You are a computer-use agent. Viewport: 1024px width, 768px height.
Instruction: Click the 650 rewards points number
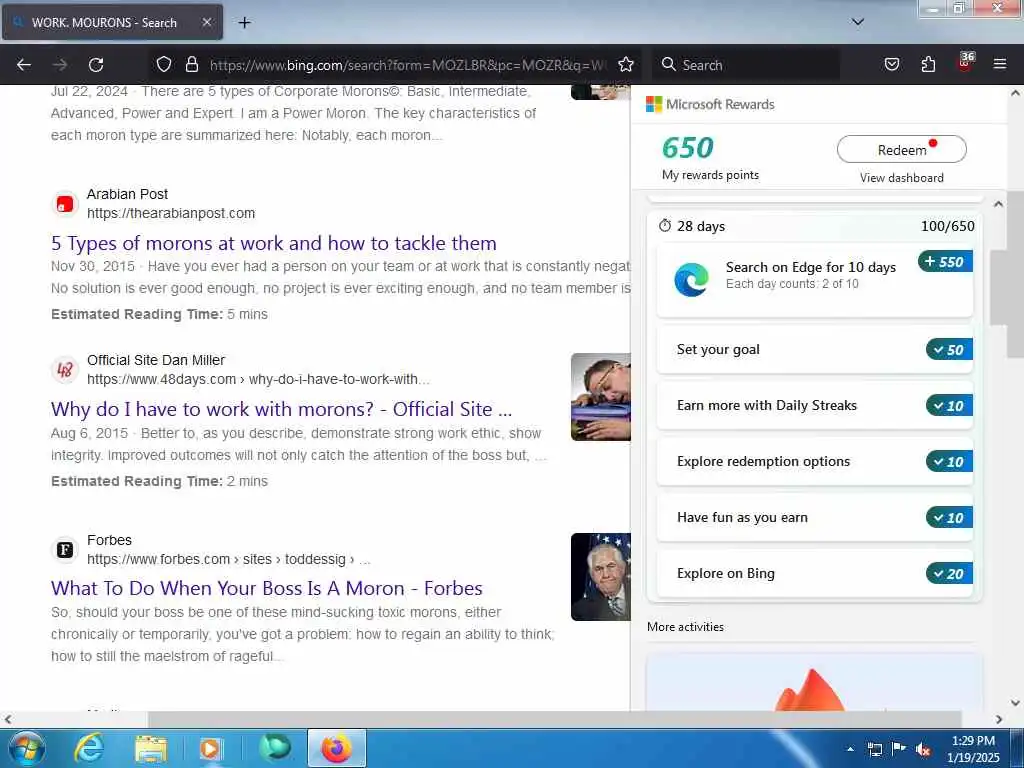click(688, 148)
